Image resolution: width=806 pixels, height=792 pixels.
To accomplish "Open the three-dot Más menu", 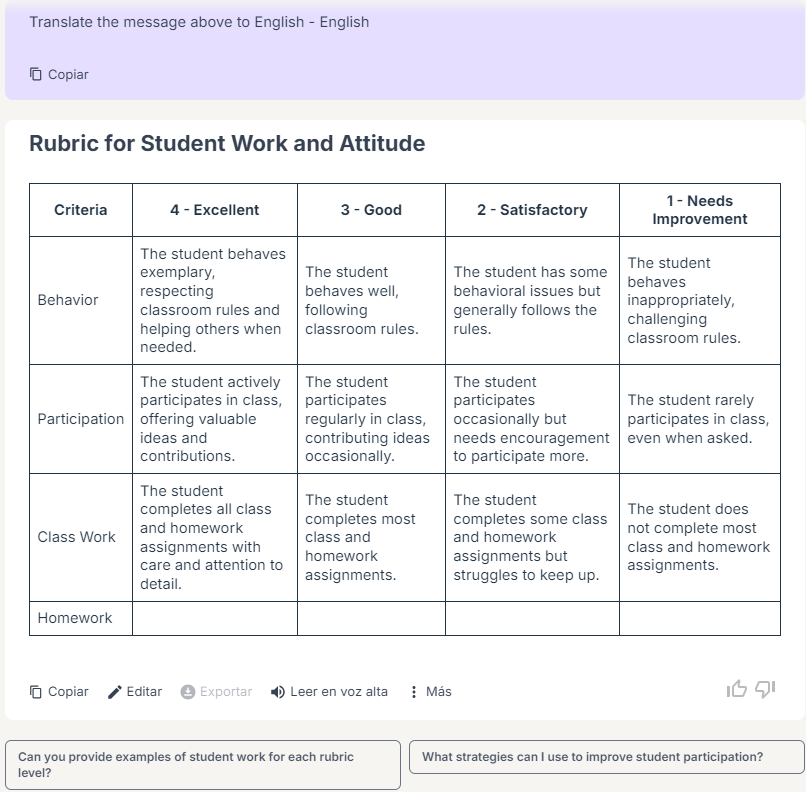I will click(414, 692).
